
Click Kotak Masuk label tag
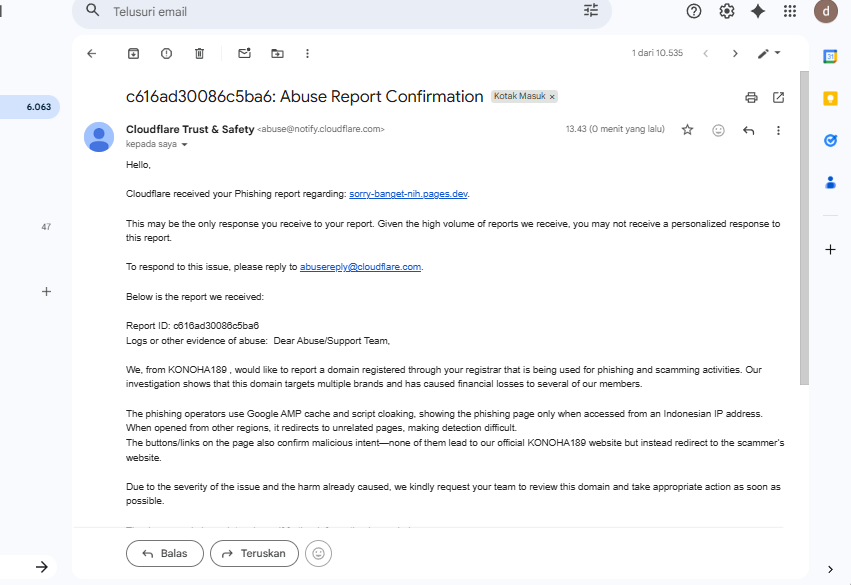click(519, 96)
